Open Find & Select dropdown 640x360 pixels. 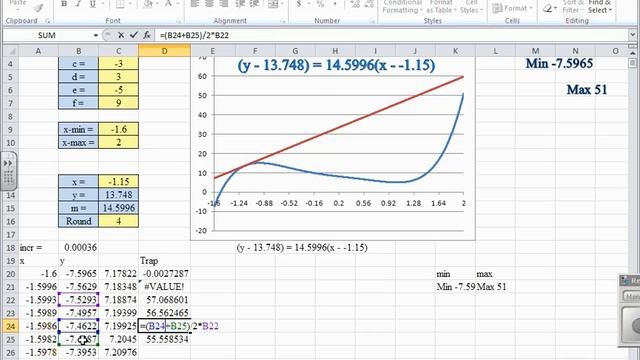pyautogui.click(x=600, y=7)
